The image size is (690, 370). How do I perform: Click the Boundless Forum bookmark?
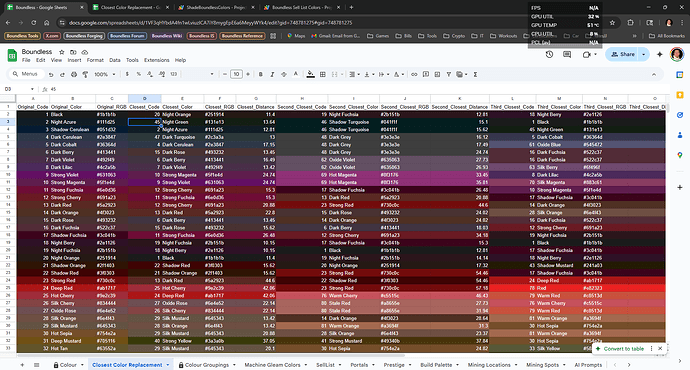127,36
